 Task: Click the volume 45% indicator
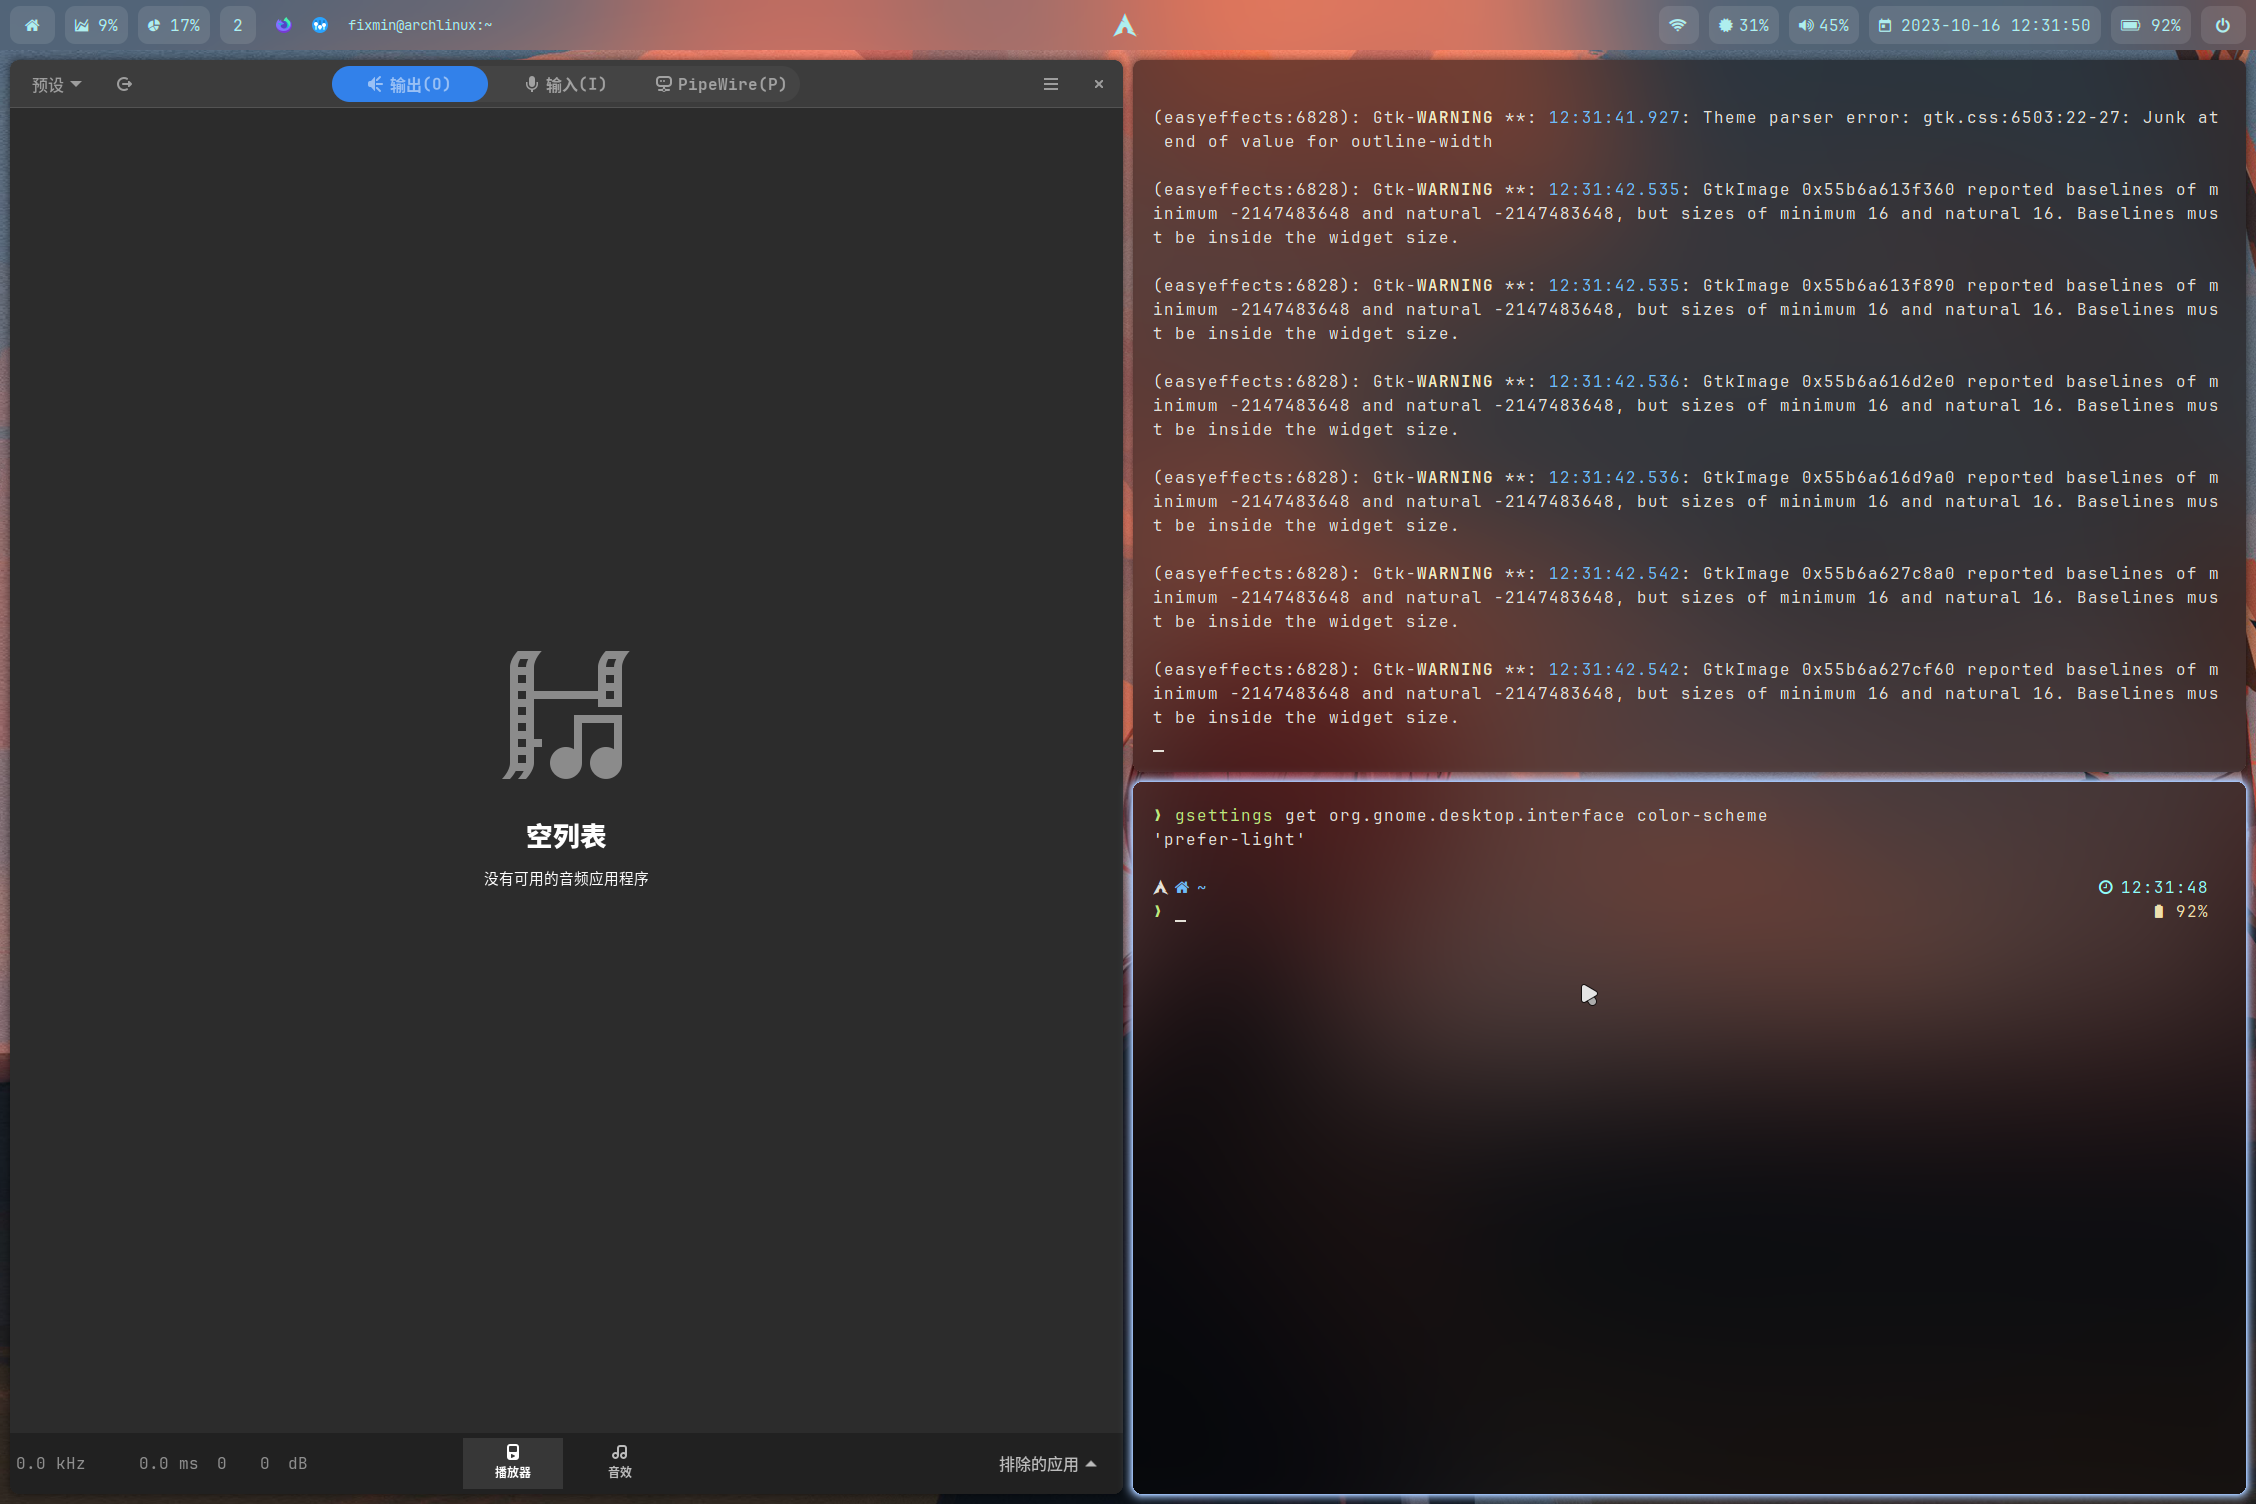pos(1823,25)
